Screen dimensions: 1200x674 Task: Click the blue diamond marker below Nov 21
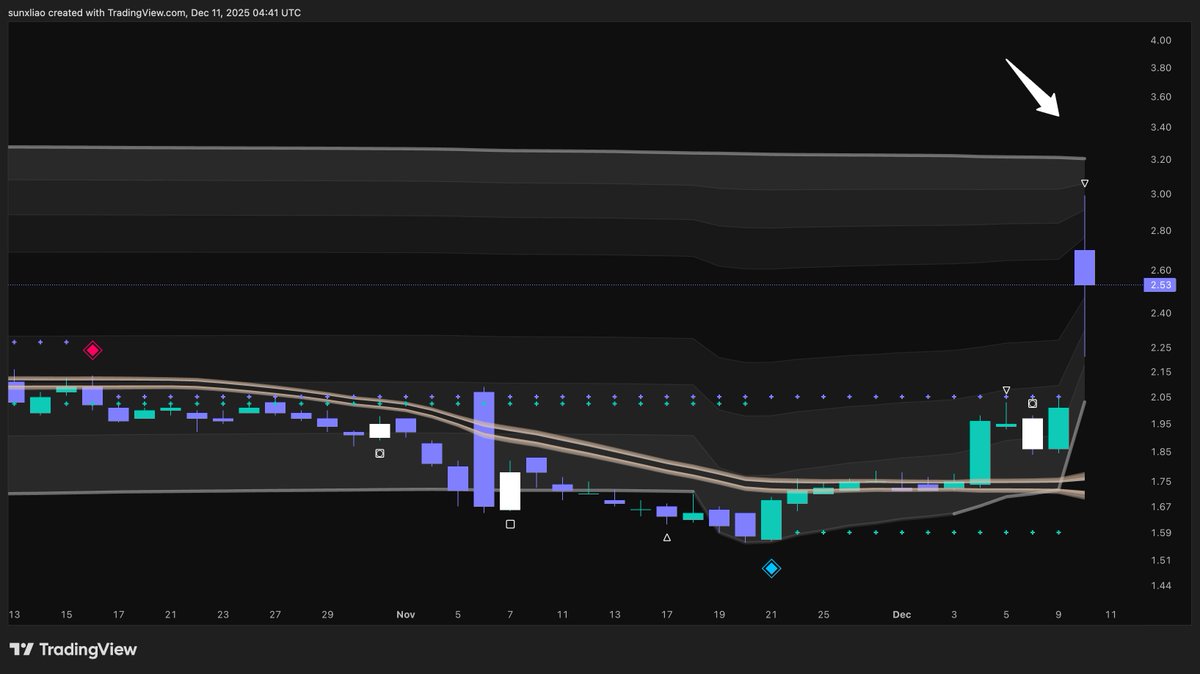771,568
